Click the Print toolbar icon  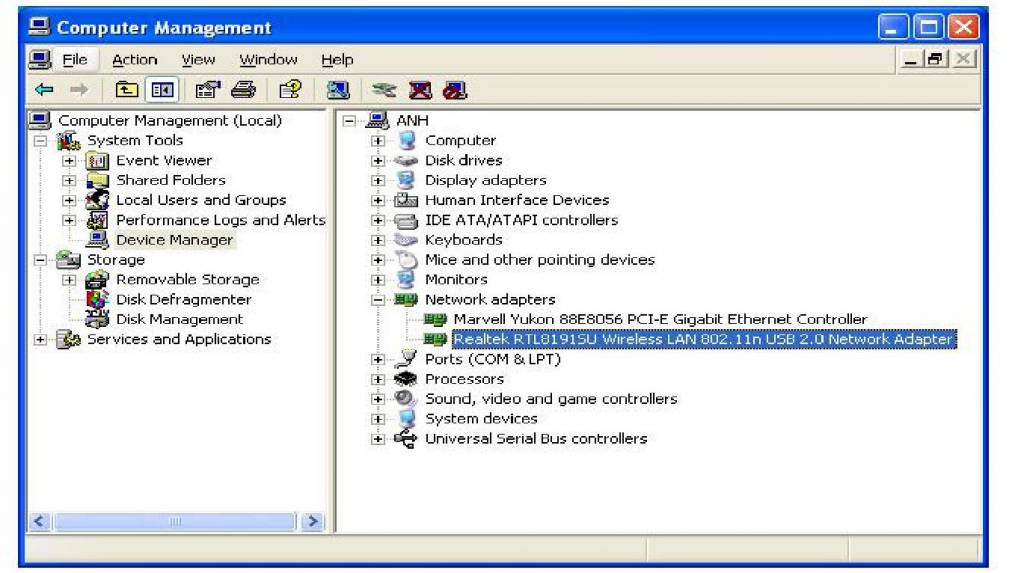[244, 90]
